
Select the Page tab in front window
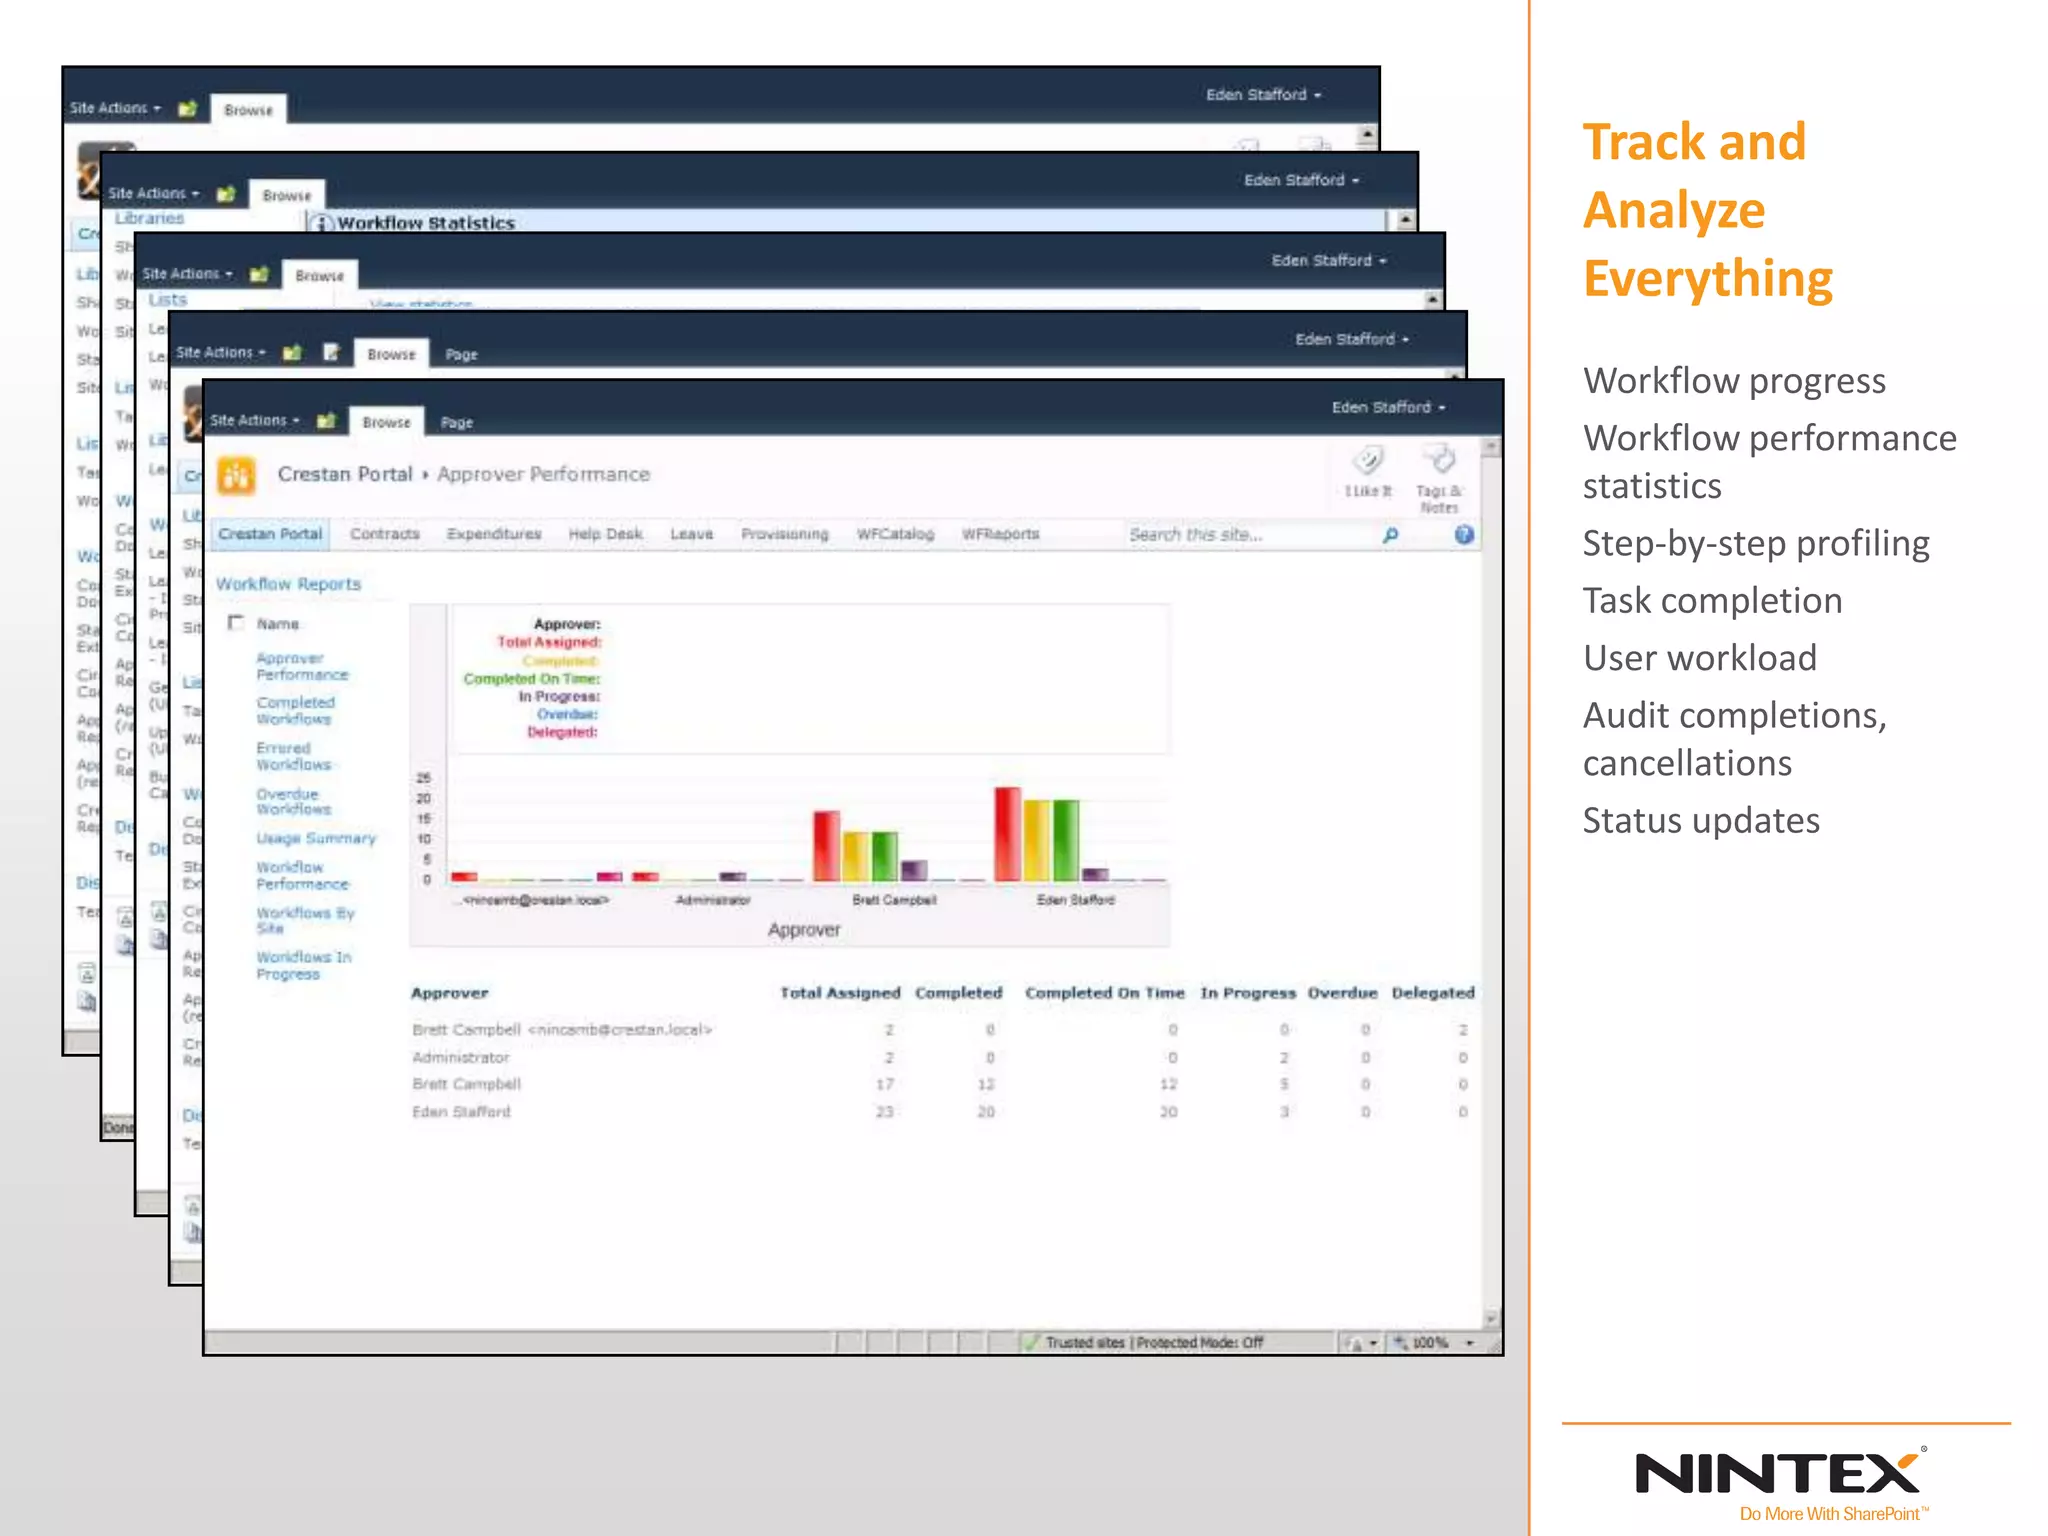pos(457,423)
